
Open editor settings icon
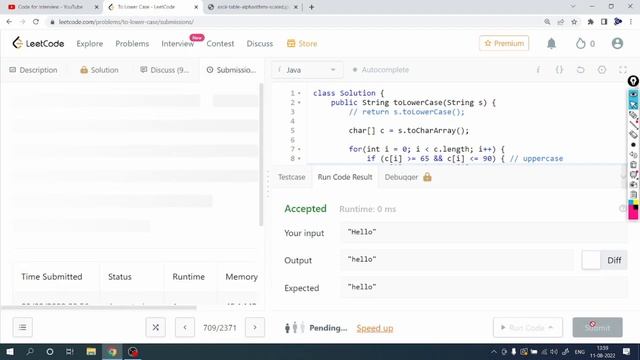coord(602,70)
